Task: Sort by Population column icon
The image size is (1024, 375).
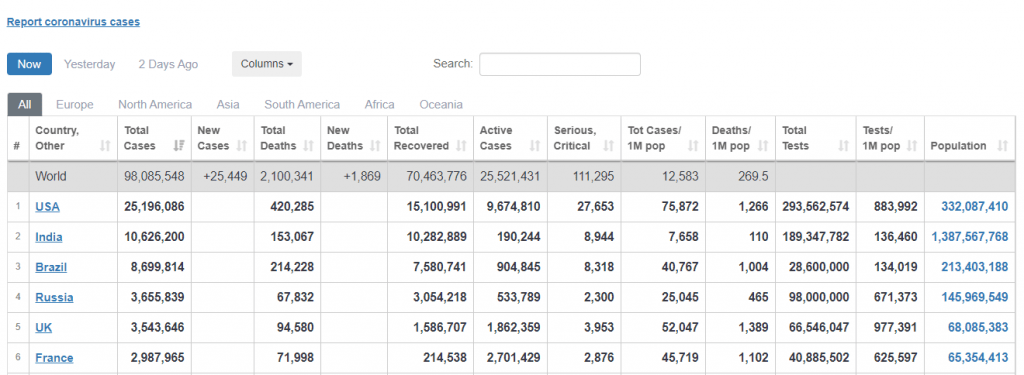Action: click(1002, 146)
